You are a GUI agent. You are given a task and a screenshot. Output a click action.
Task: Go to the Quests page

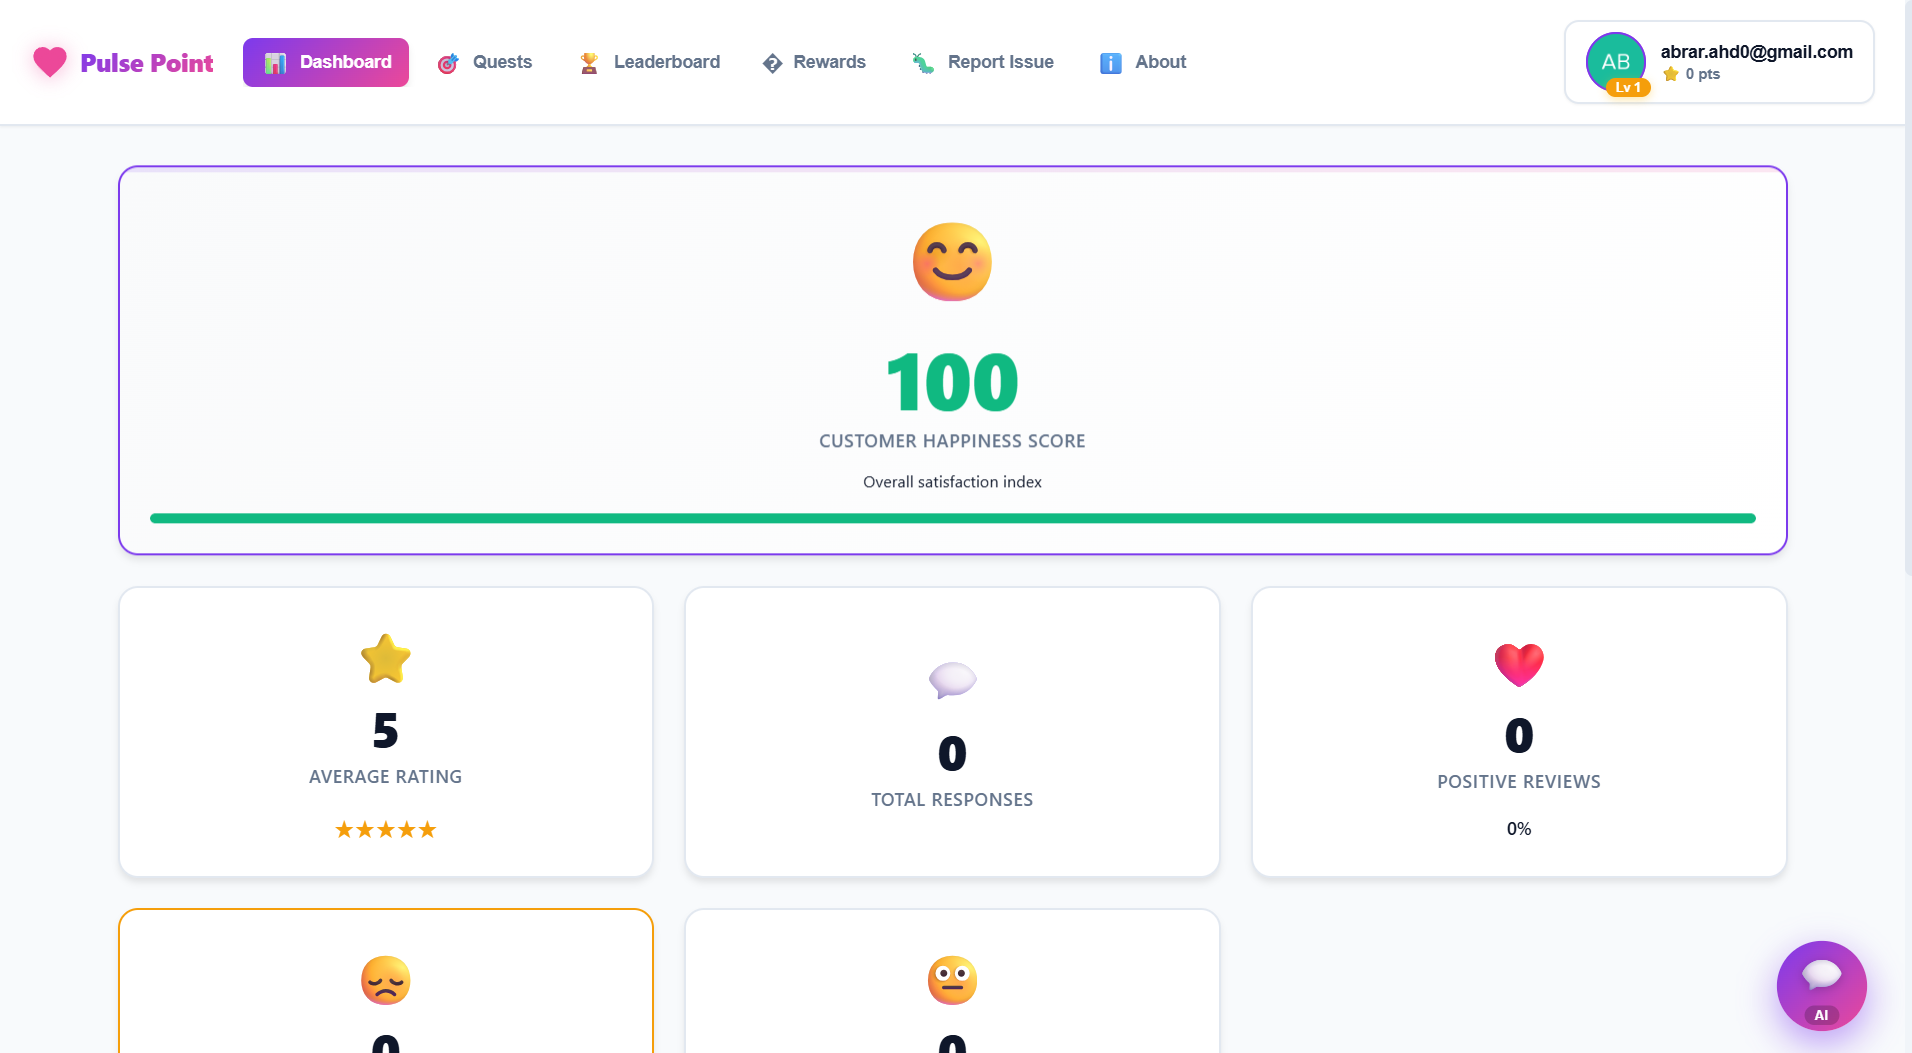point(485,62)
